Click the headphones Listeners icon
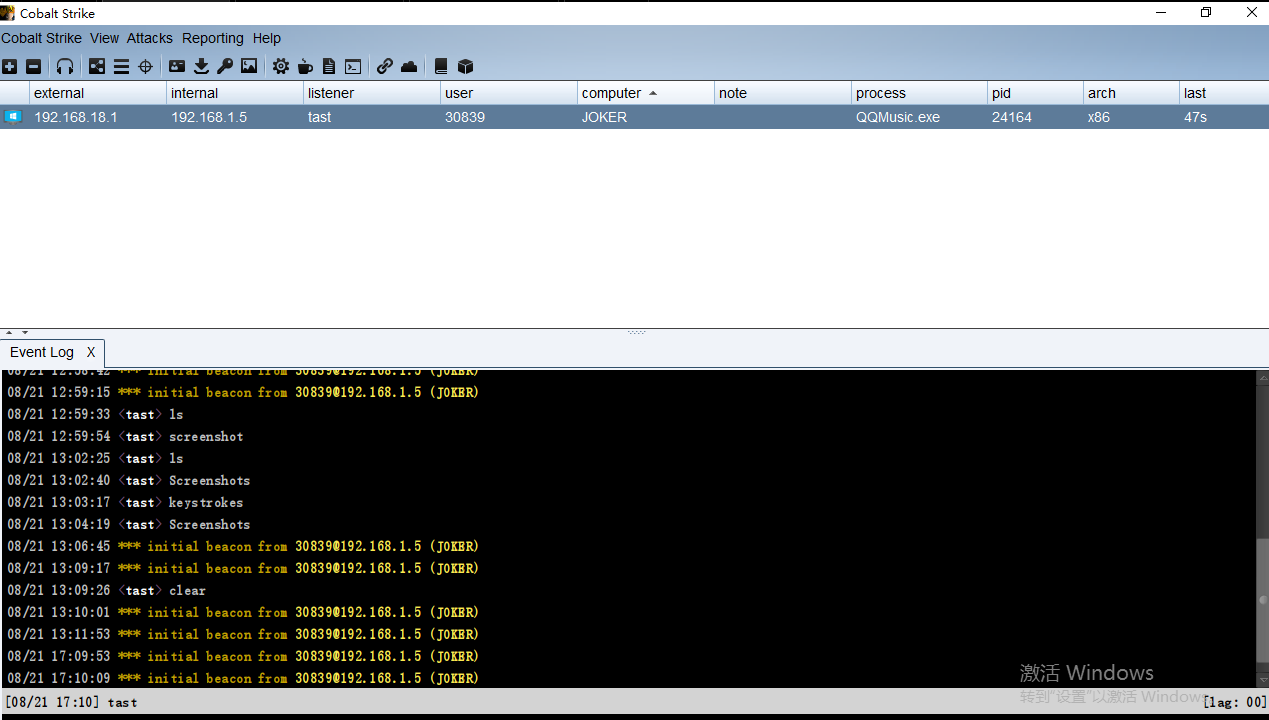Image resolution: width=1269 pixels, height=720 pixels. click(x=65, y=67)
